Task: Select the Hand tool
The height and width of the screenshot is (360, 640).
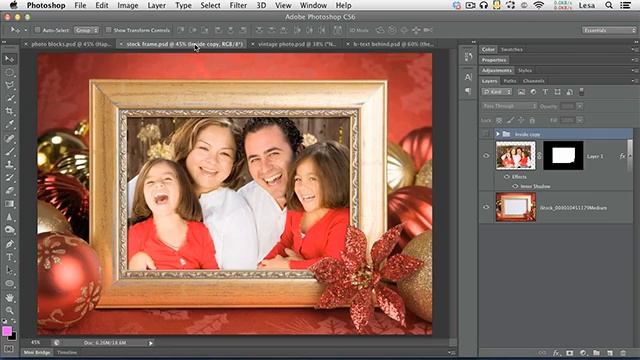Action: [x=9, y=298]
